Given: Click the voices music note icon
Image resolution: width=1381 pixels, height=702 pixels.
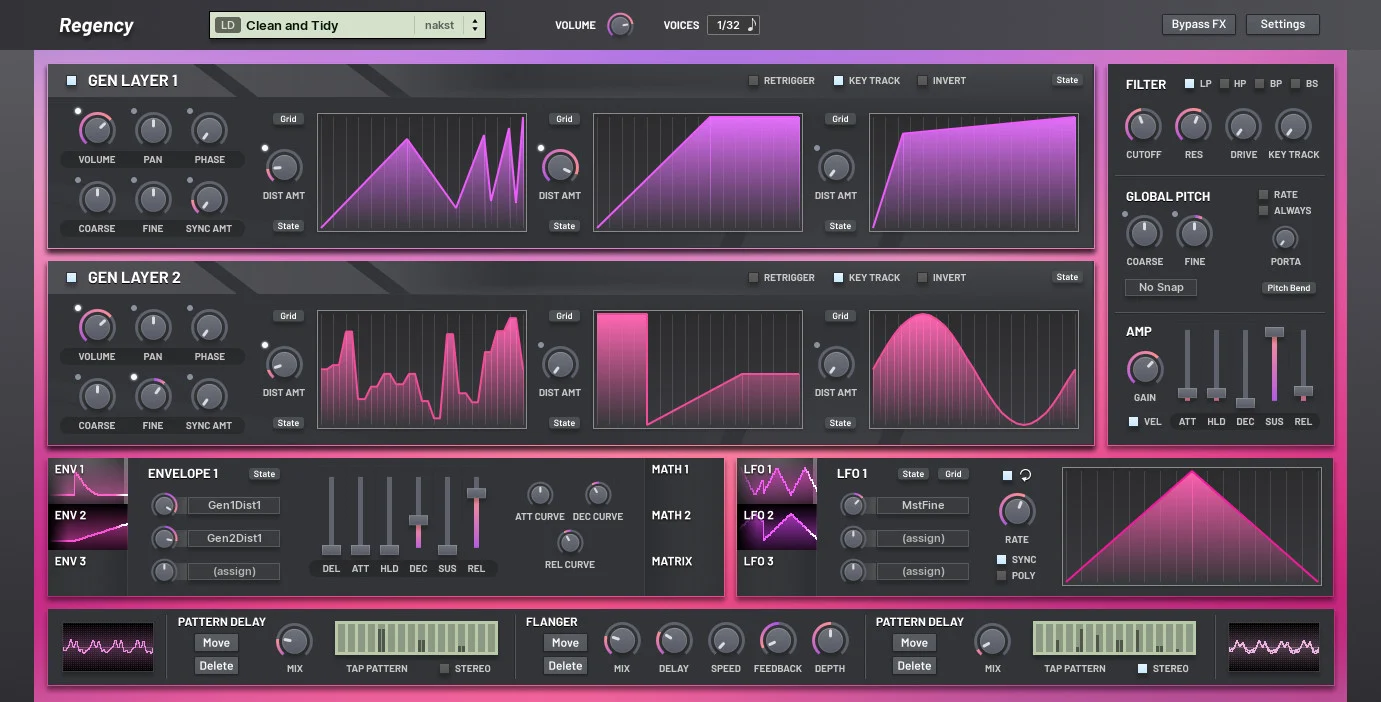Looking at the screenshot, I should pos(752,25).
